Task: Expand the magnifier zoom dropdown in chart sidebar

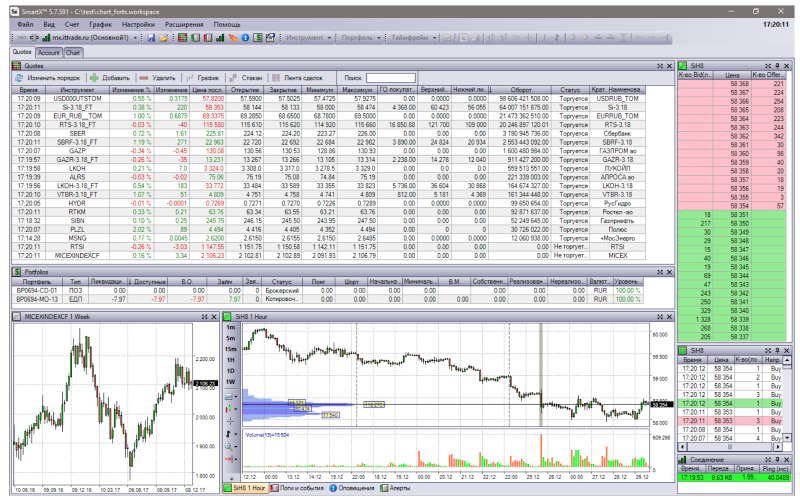Action: click(x=236, y=446)
